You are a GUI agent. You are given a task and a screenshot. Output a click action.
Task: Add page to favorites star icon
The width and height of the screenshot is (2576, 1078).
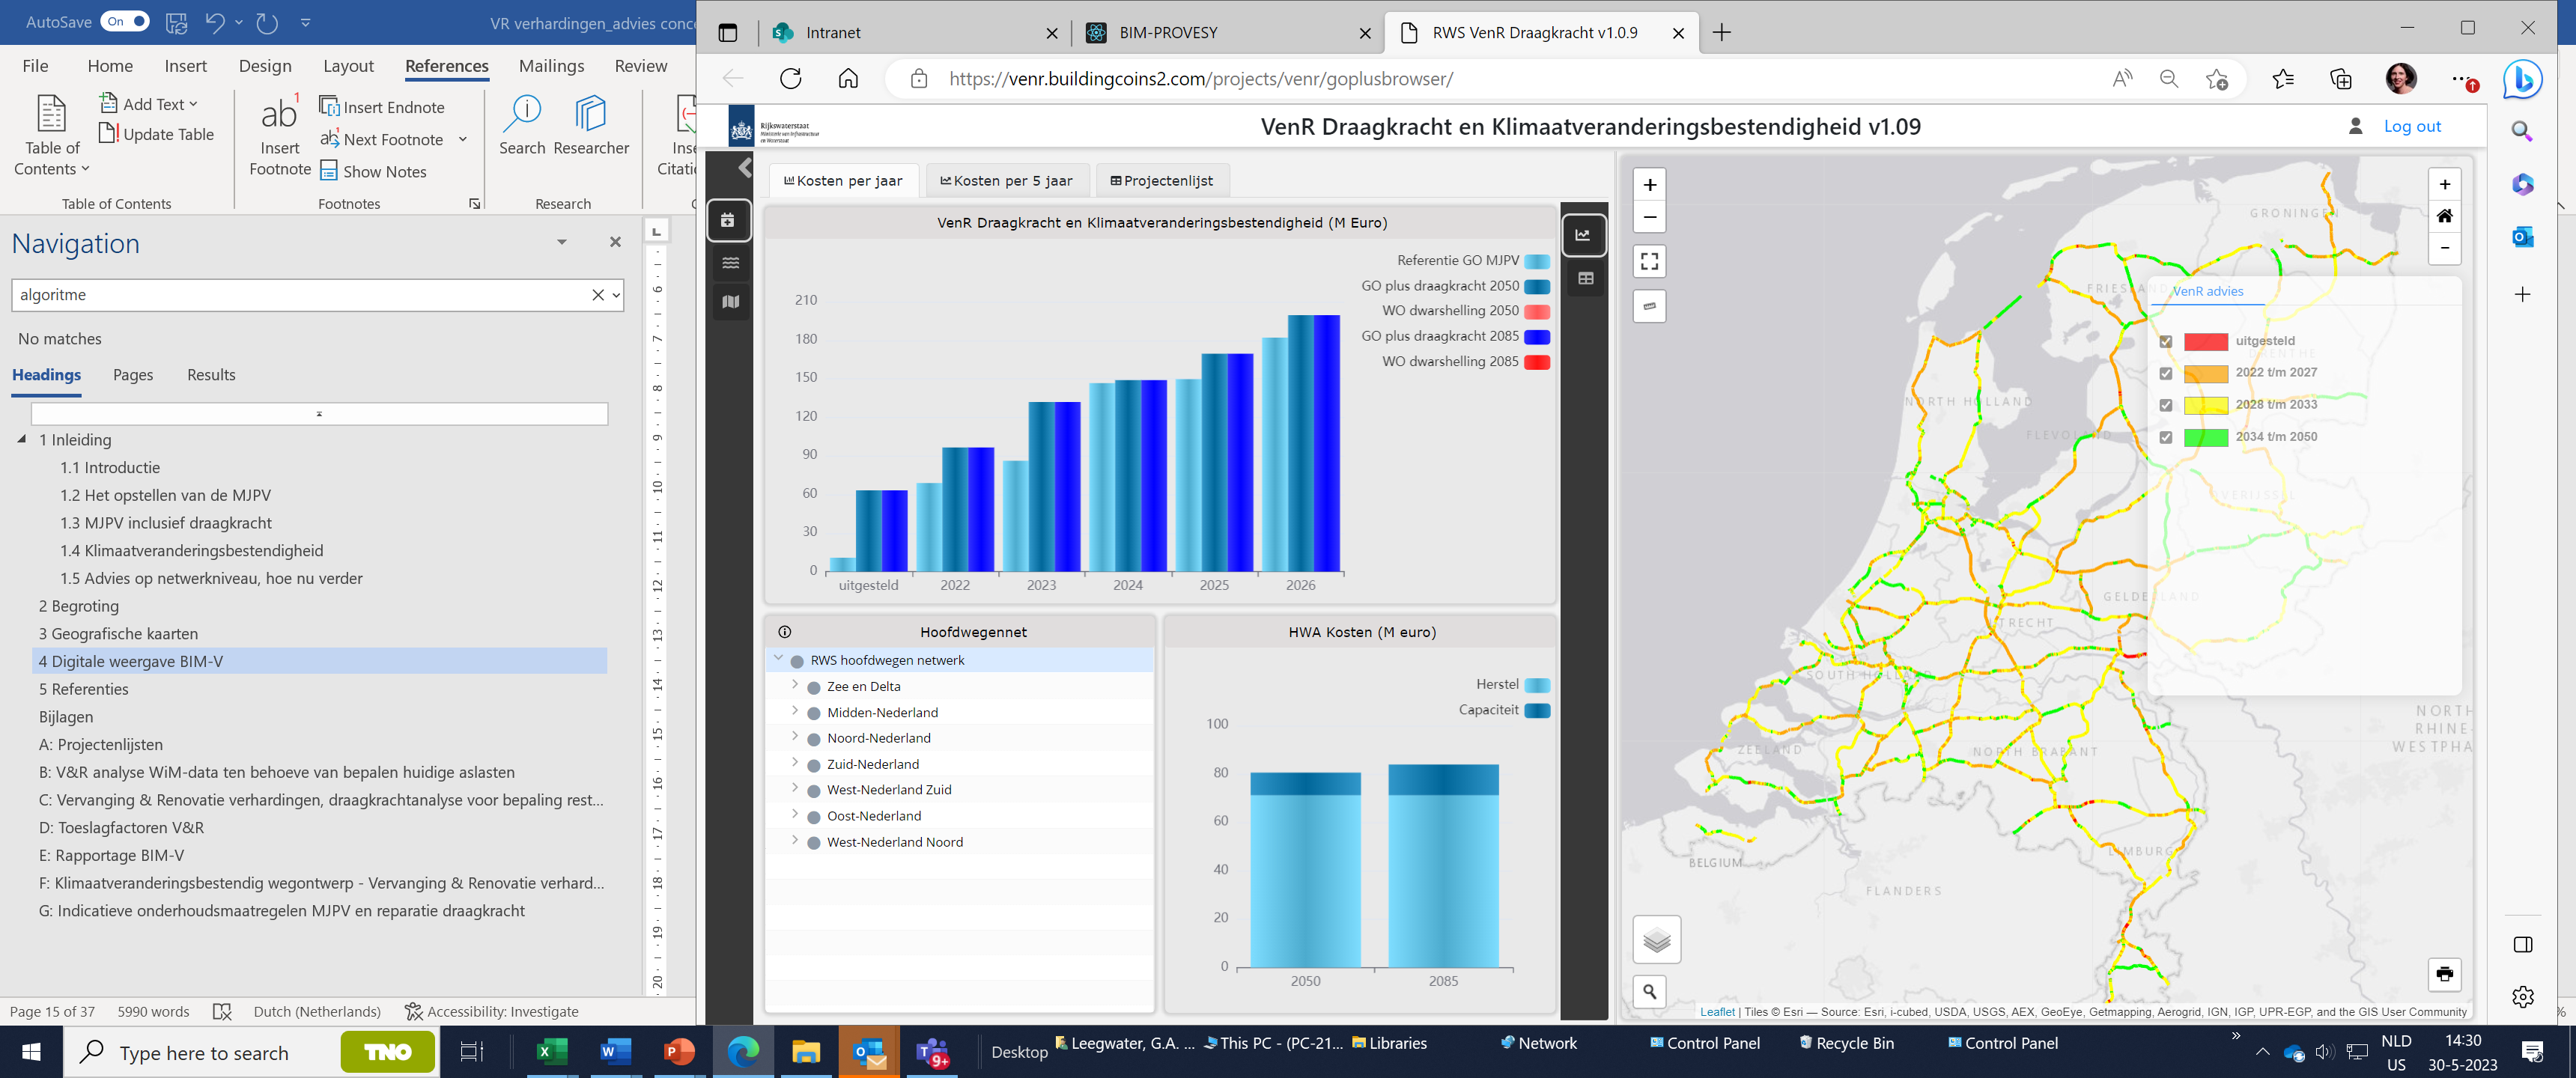tap(2217, 79)
